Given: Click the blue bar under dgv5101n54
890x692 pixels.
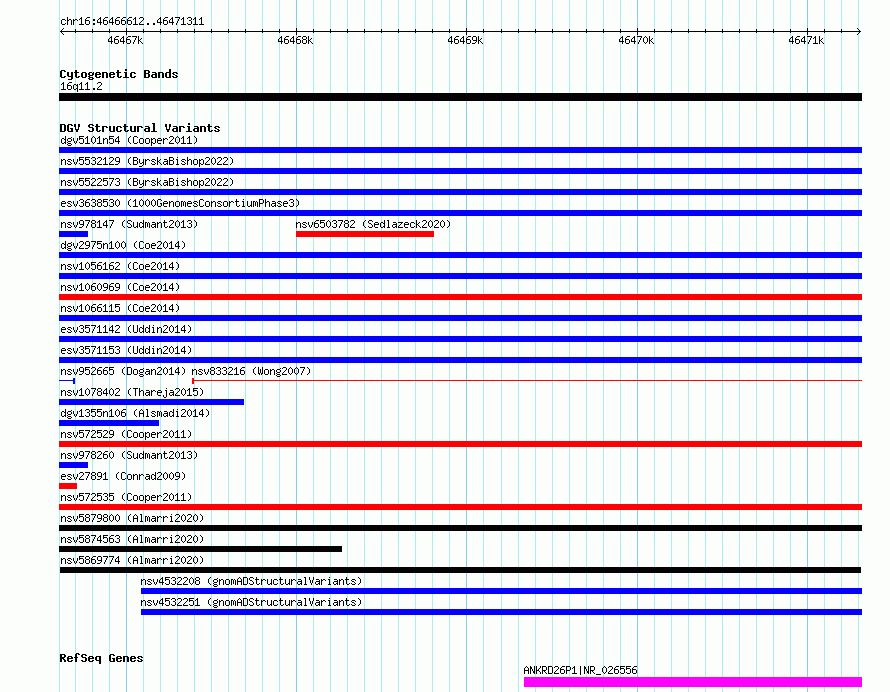Looking at the screenshot, I should pos(460,150).
